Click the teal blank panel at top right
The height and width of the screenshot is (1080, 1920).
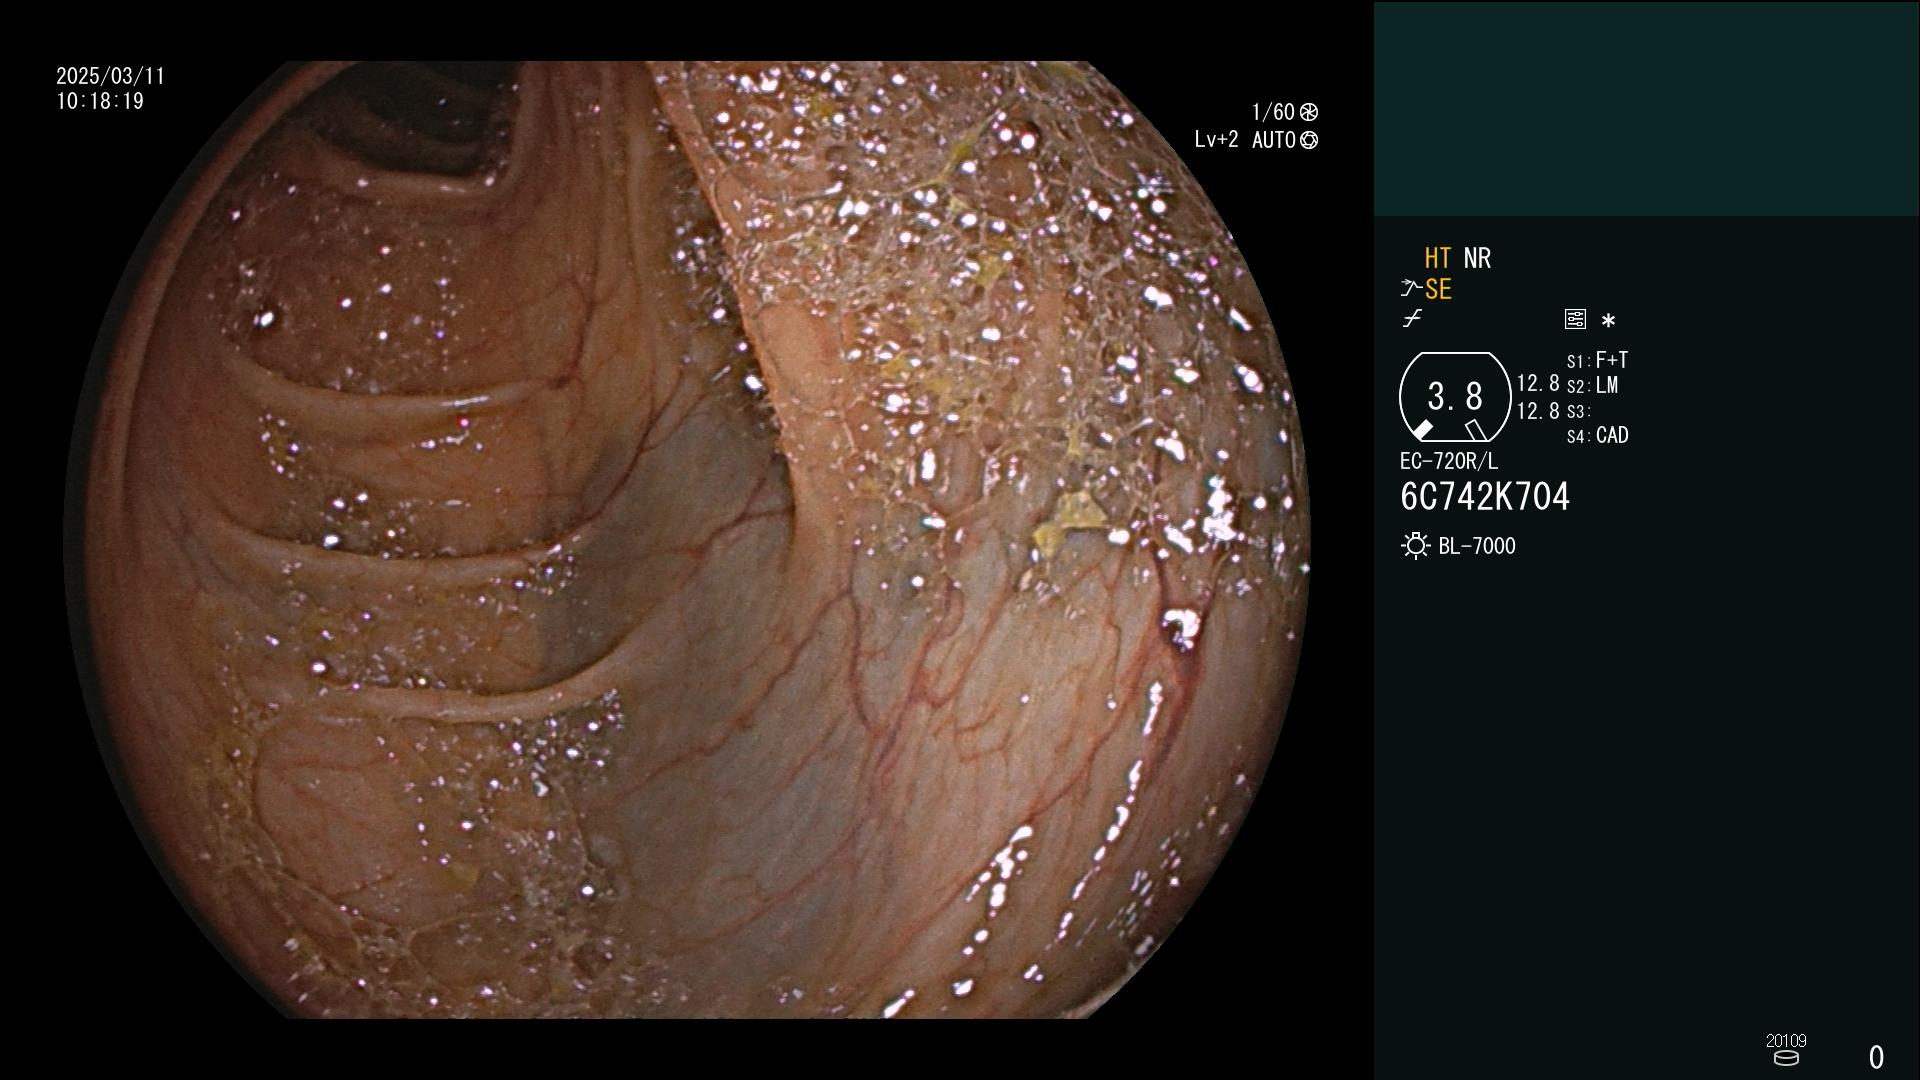click(1646, 109)
